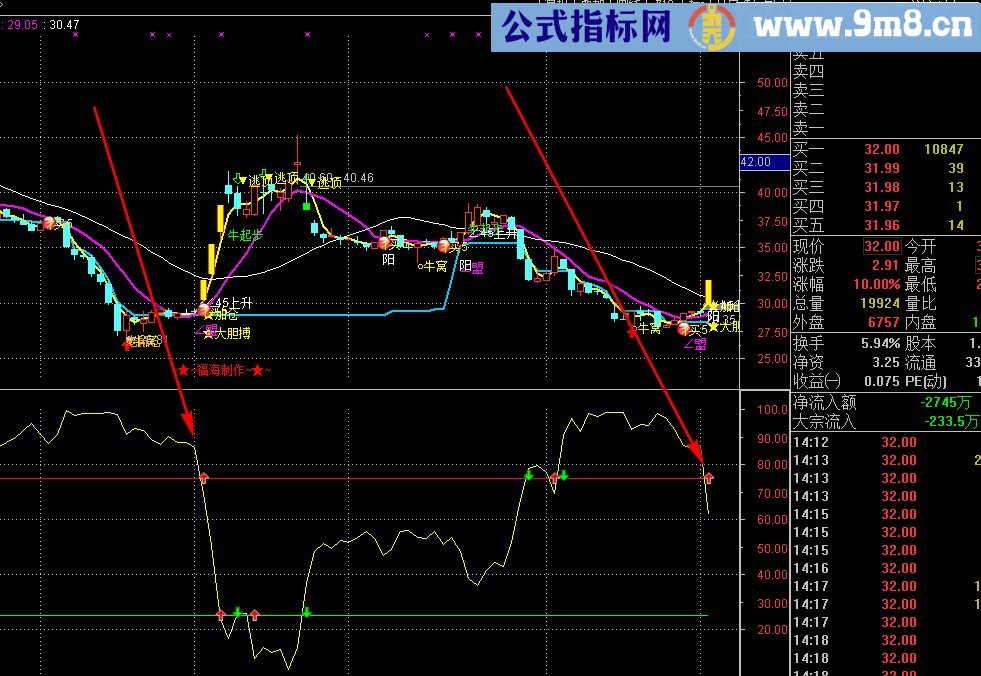Select the '牛起步' signal label

pos(245,235)
